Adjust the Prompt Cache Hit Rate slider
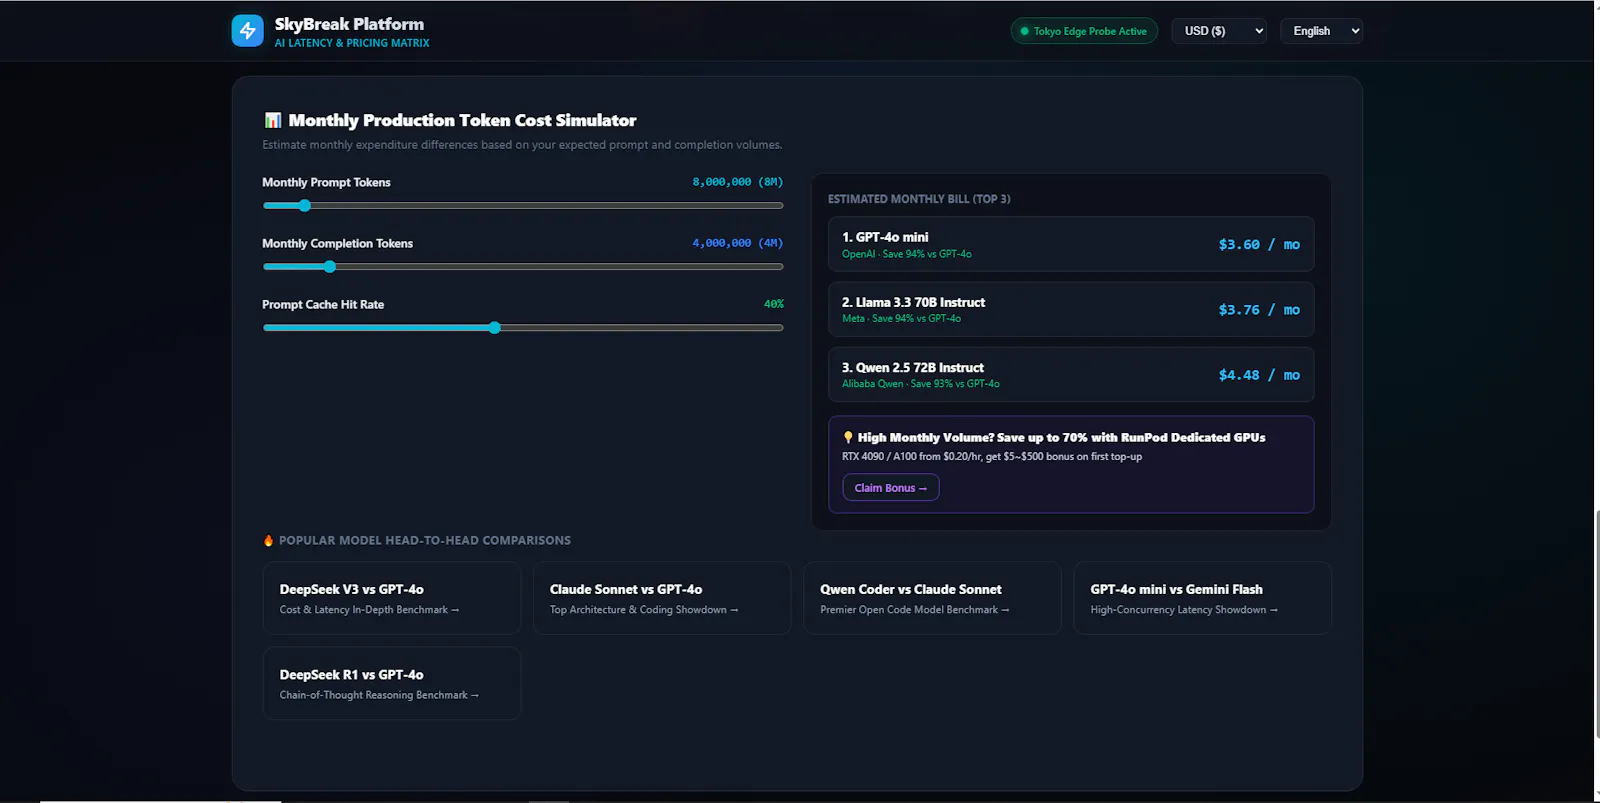1600x803 pixels. tap(522, 328)
